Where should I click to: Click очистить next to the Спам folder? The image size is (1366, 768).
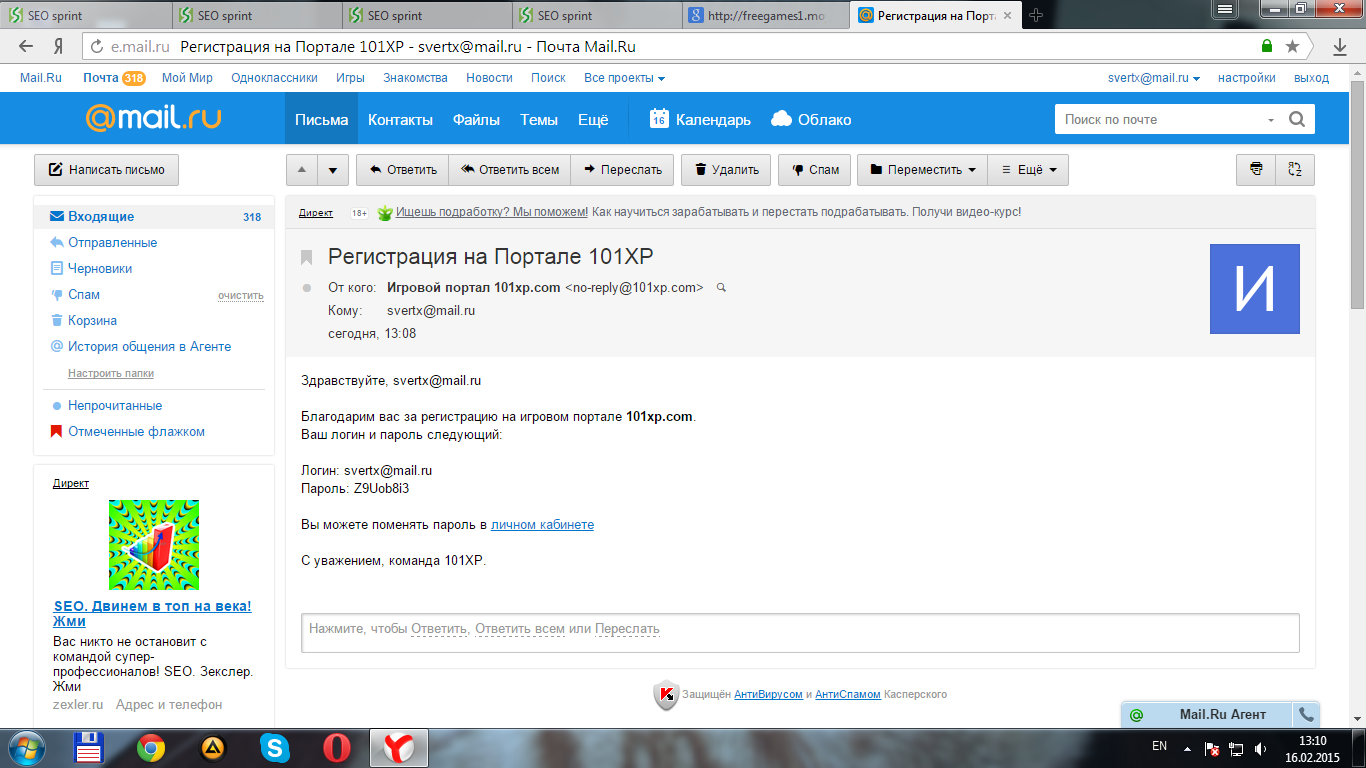click(241, 296)
